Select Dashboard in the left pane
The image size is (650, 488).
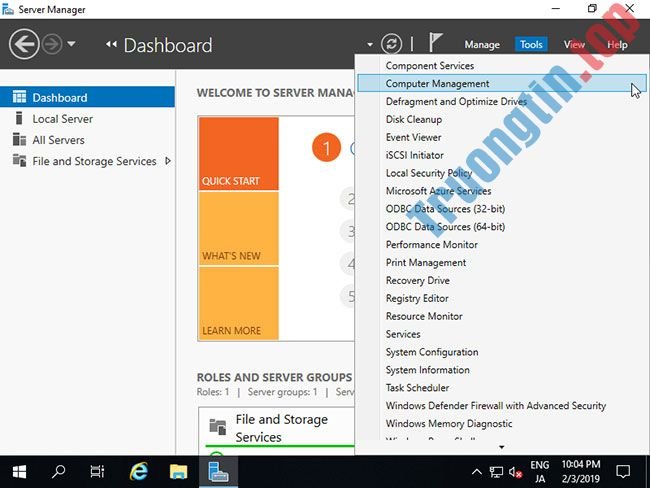(x=87, y=97)
